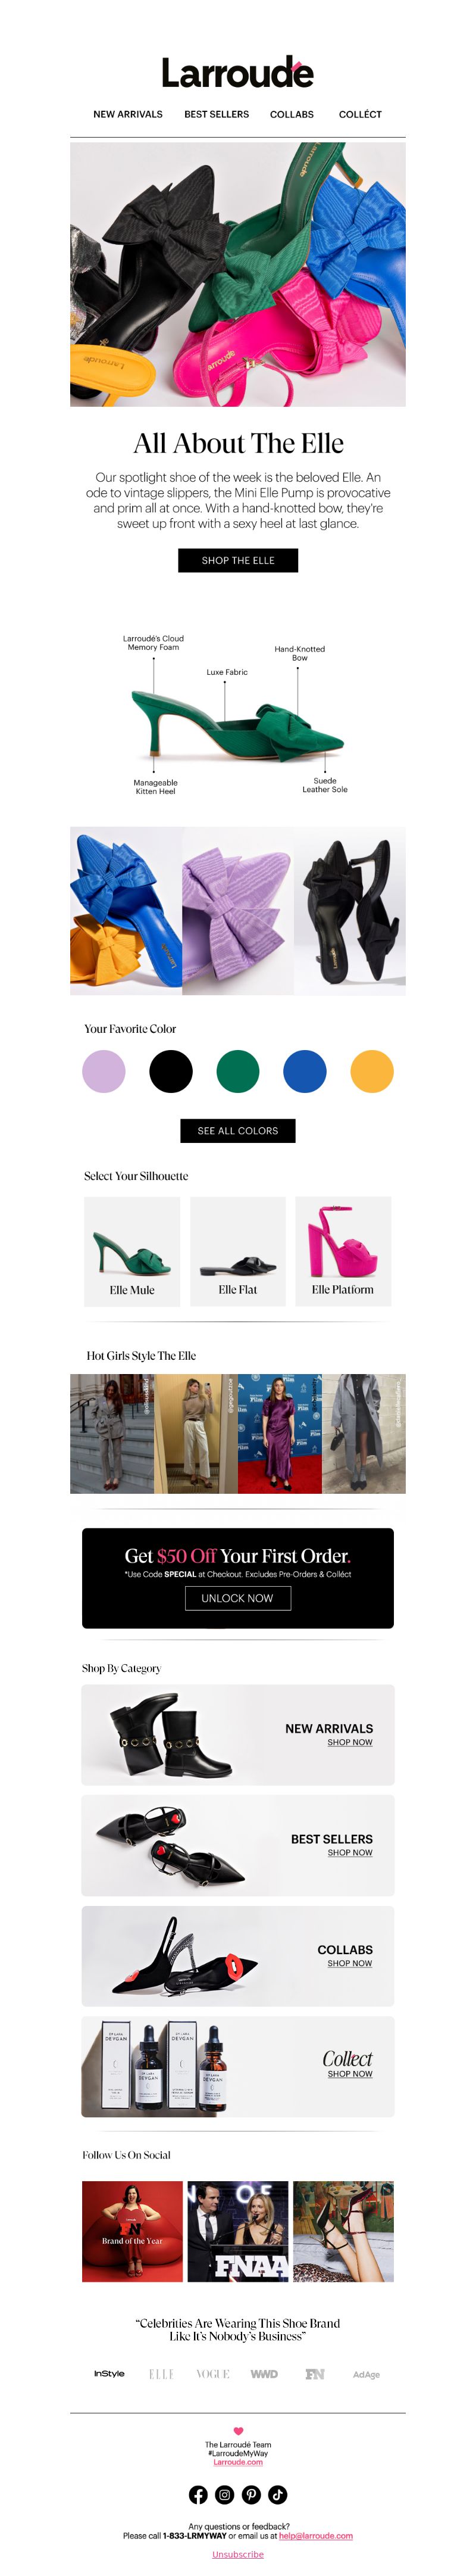Click SHOP NOW under Collect
The width and height of the screenshot is (476, 2576).
tap(350, 2073)
